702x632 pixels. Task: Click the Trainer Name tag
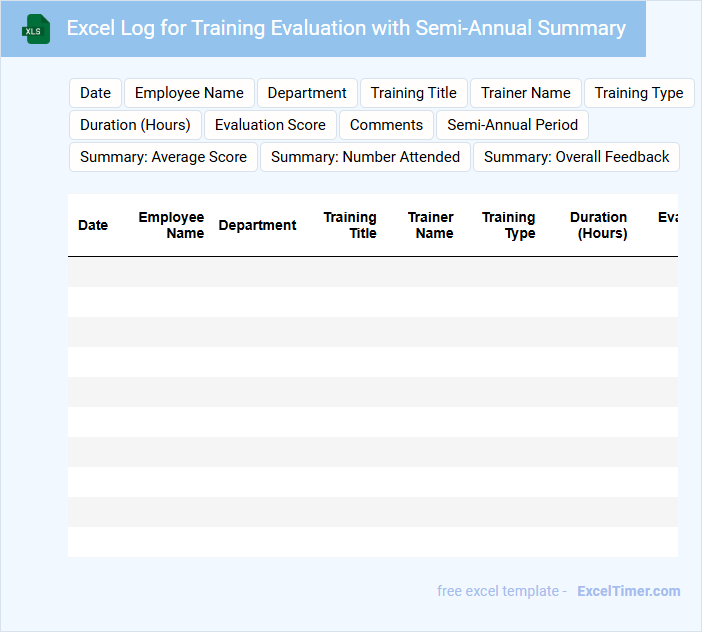(525, 93)
